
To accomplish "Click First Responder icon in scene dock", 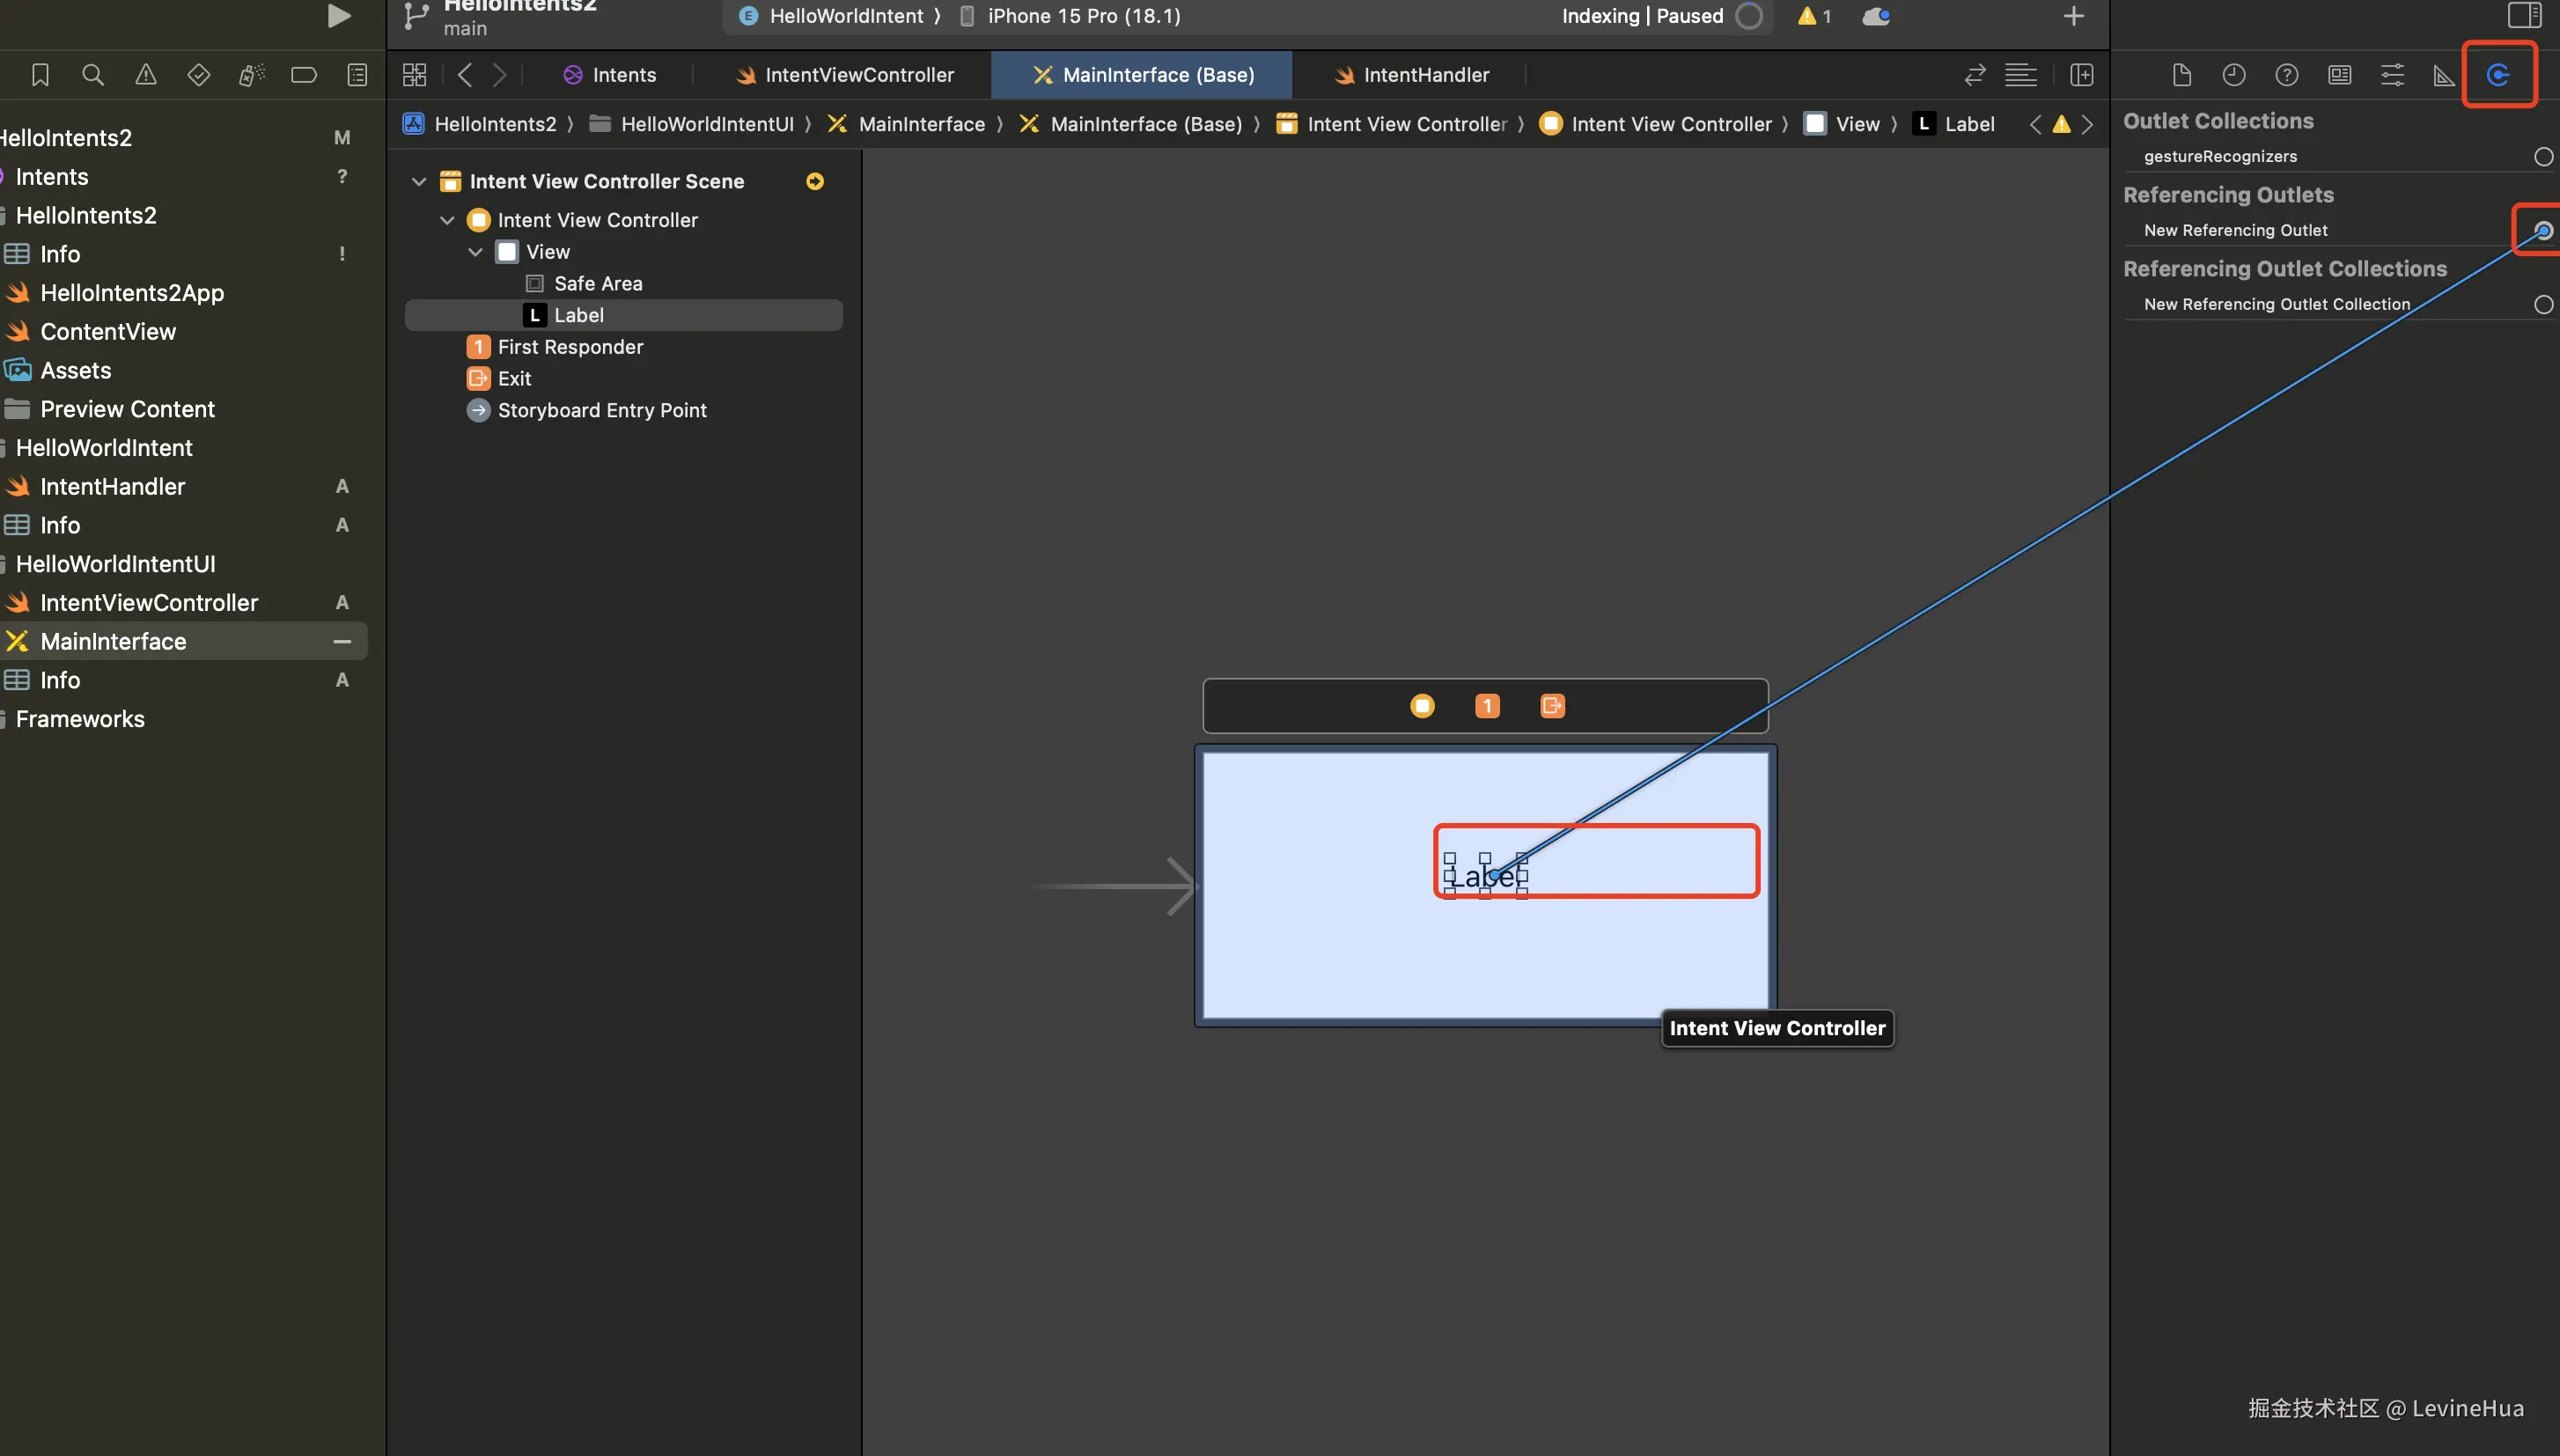I will pos(1487,706).
